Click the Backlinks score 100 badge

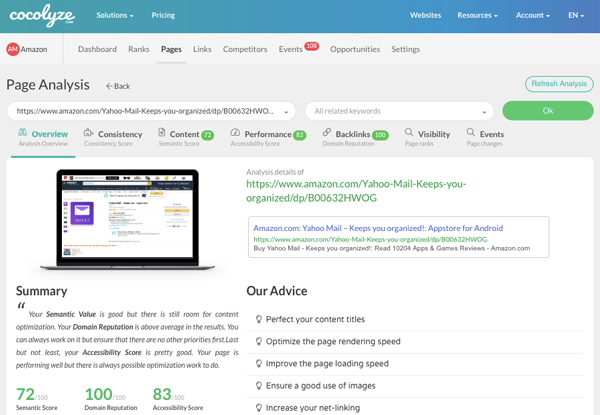coord(380,135)
